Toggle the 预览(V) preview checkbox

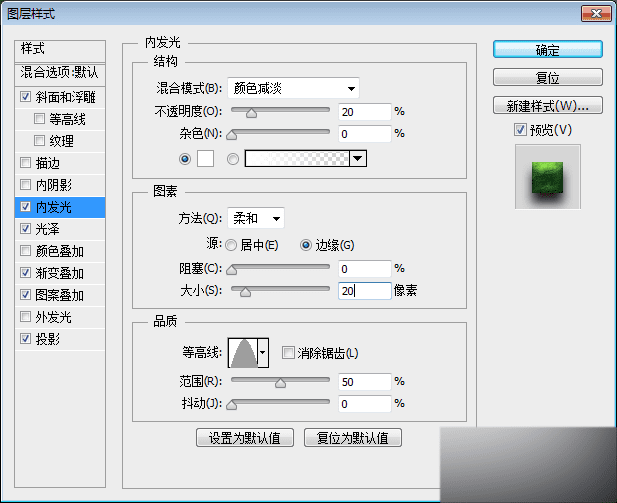point(520,129)
